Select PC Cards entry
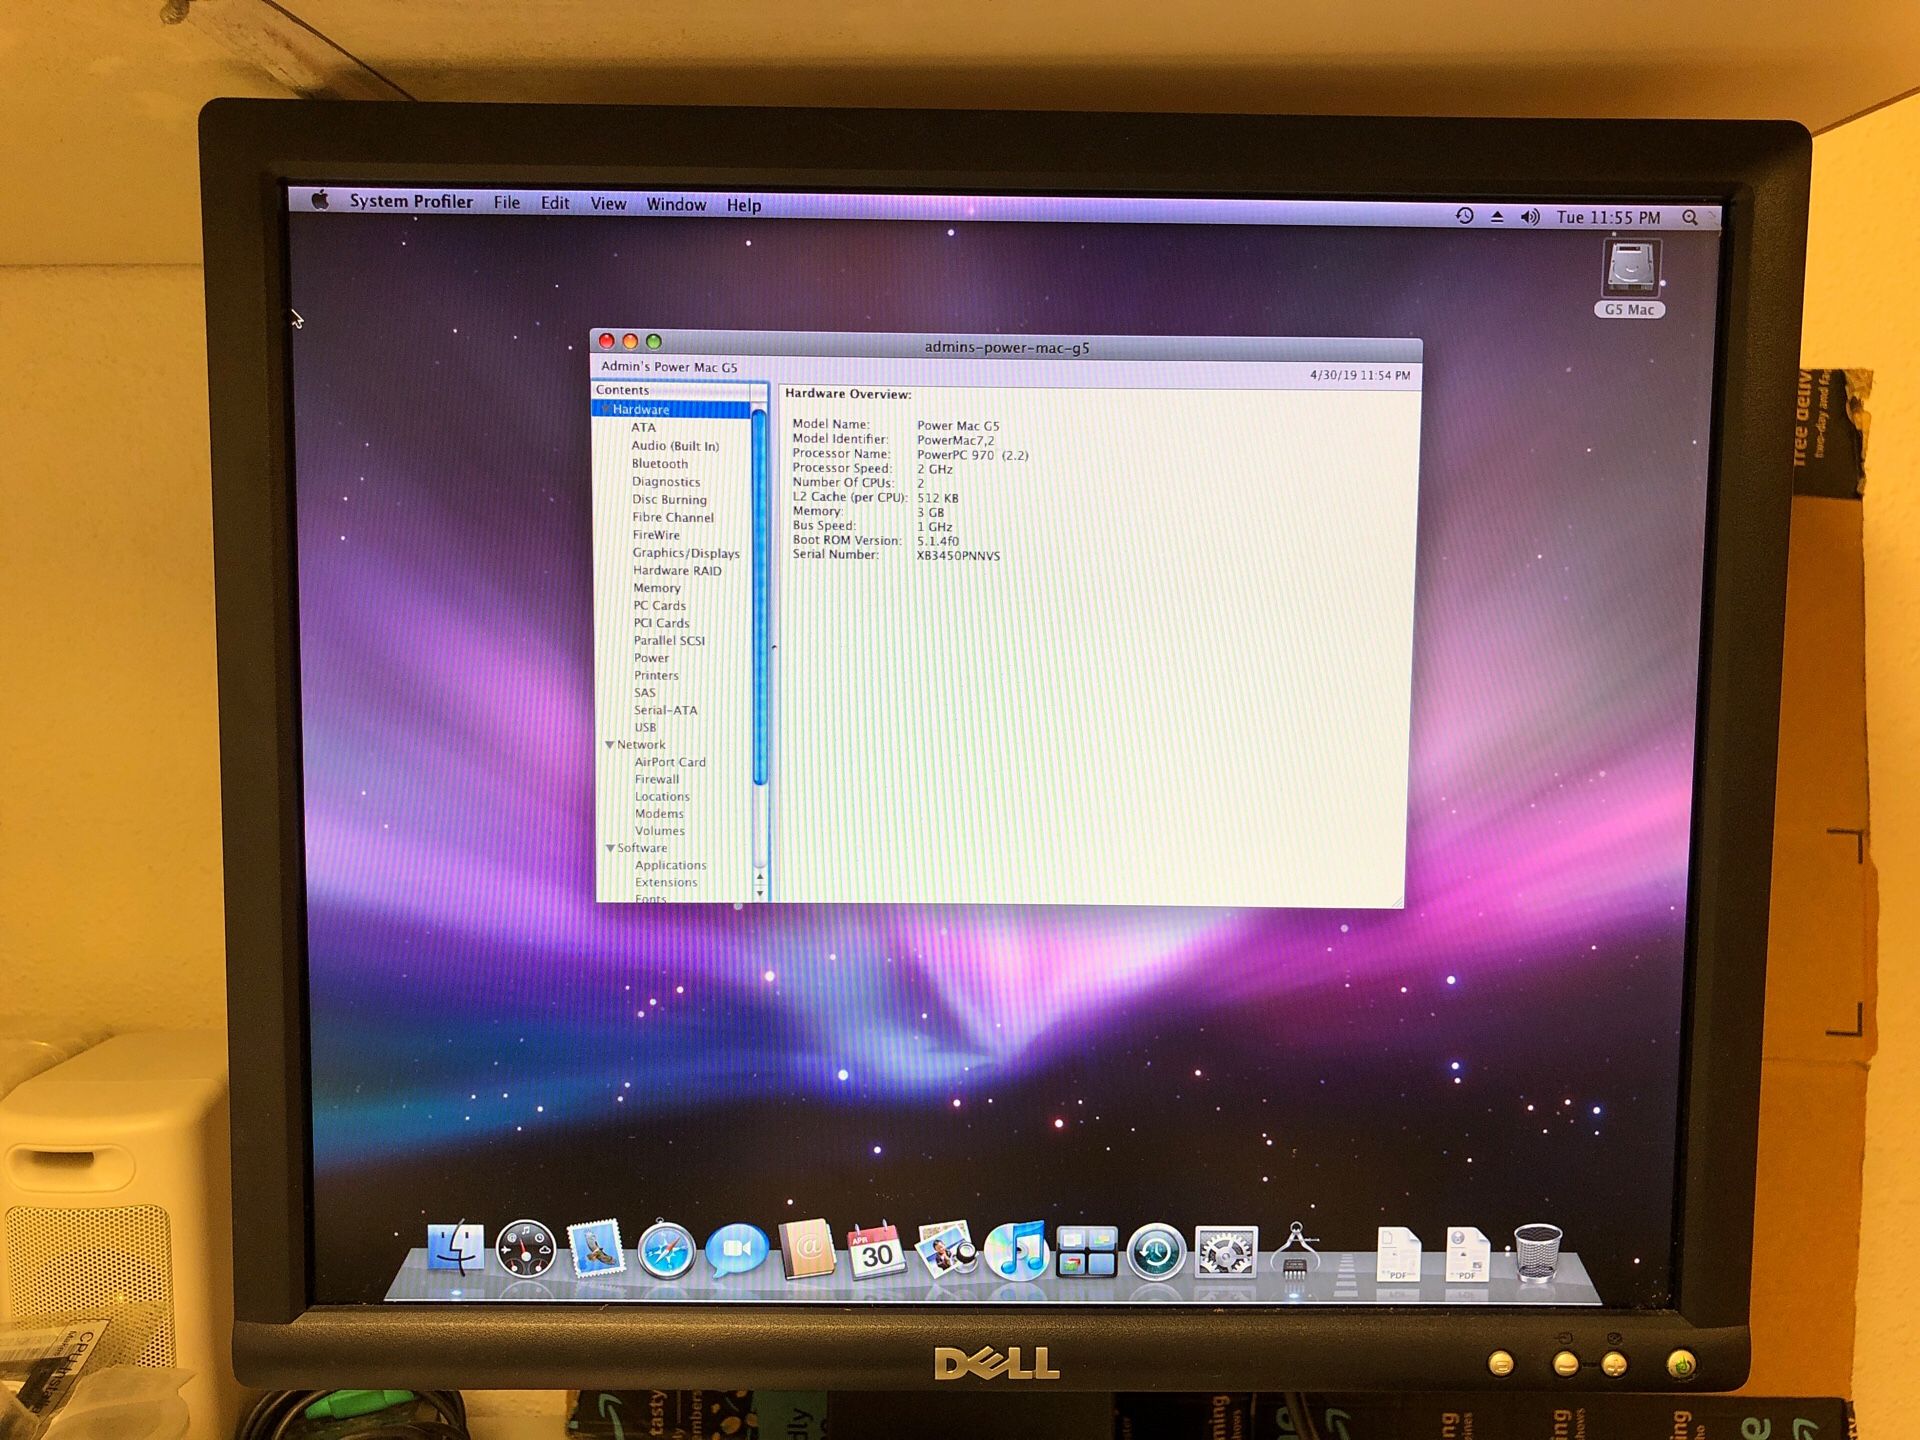This screenshot has height=1440, width=1920. (659, 605)
